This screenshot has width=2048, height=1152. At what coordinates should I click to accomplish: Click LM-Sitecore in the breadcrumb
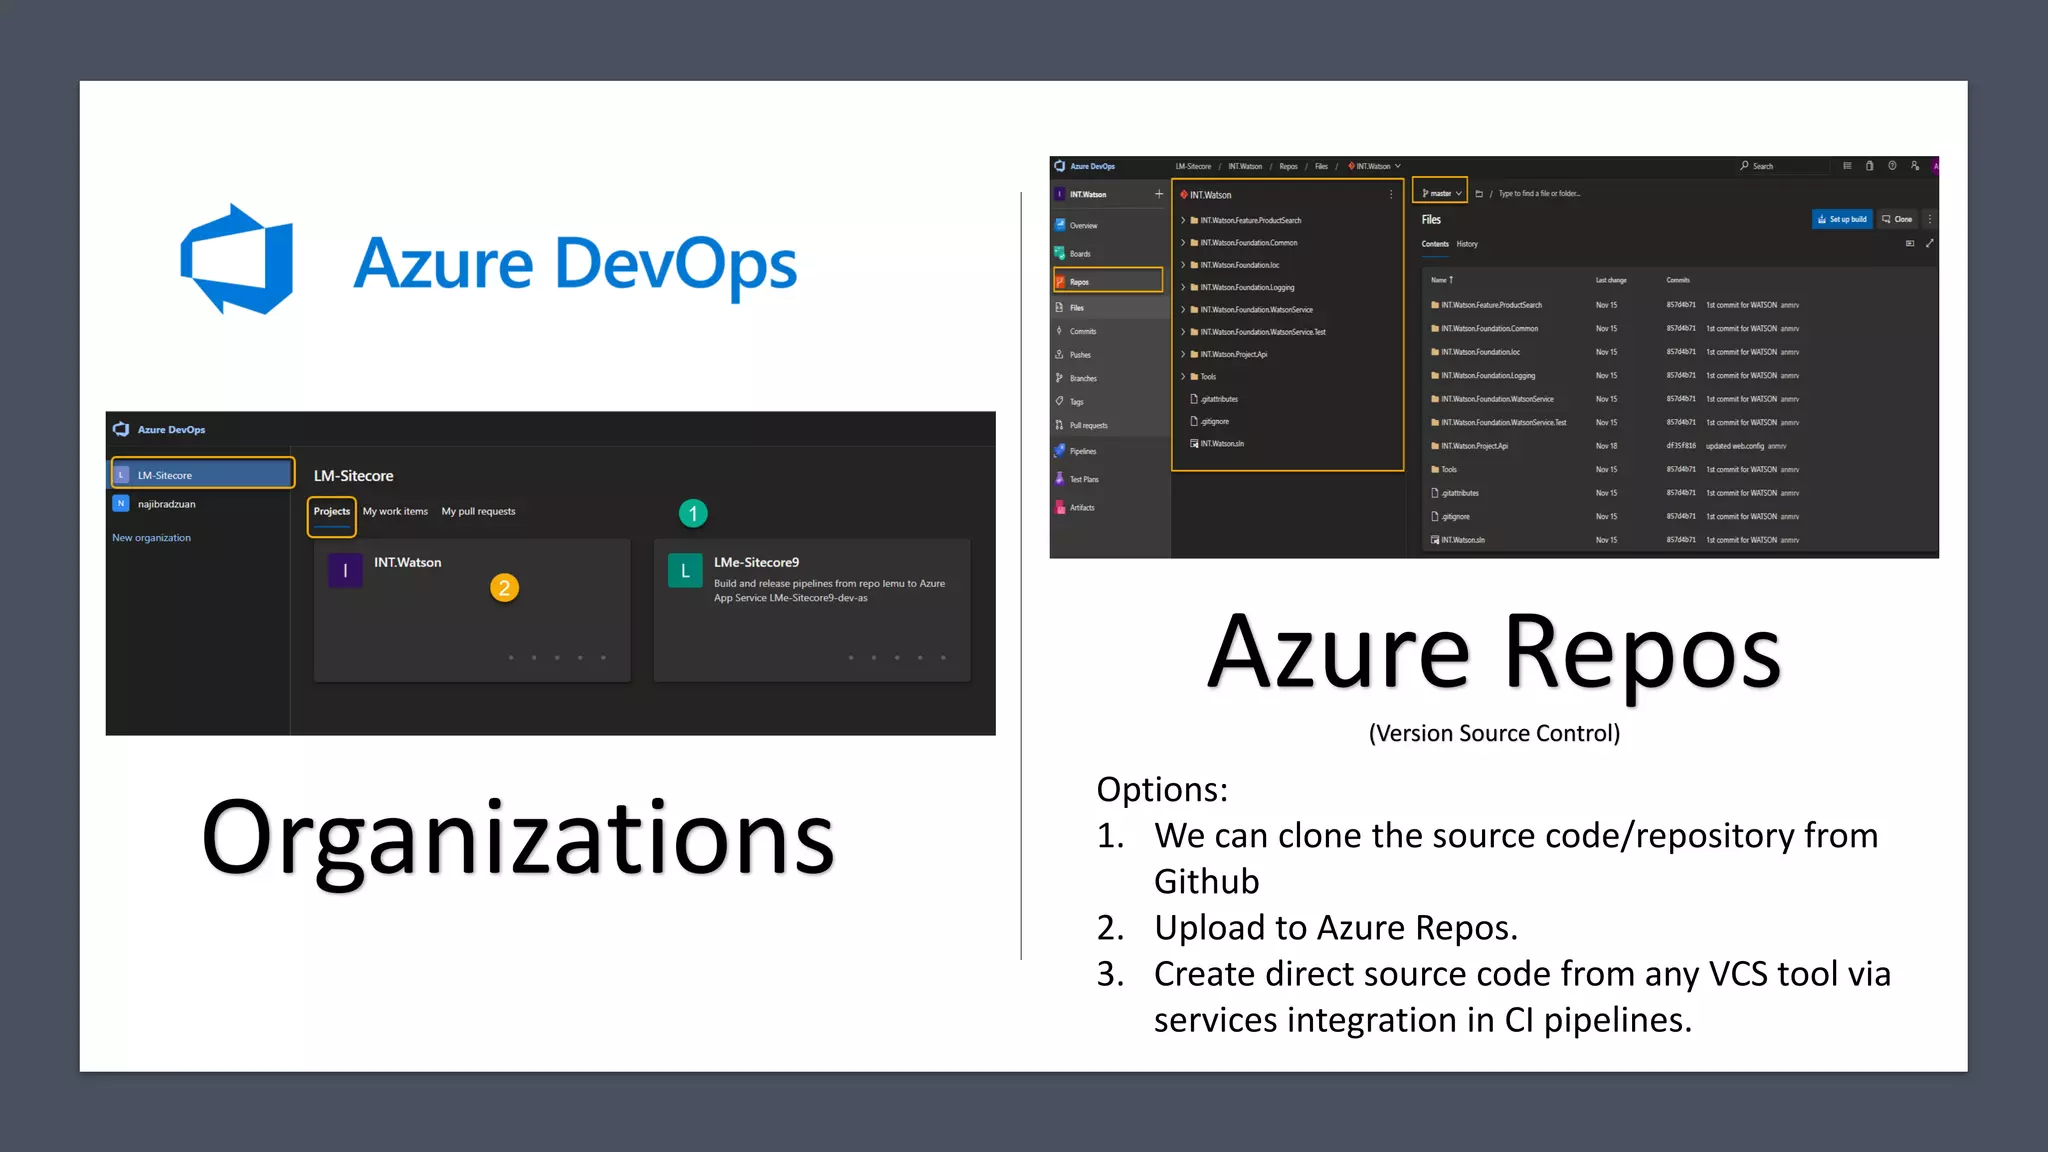click(1193, 166)
